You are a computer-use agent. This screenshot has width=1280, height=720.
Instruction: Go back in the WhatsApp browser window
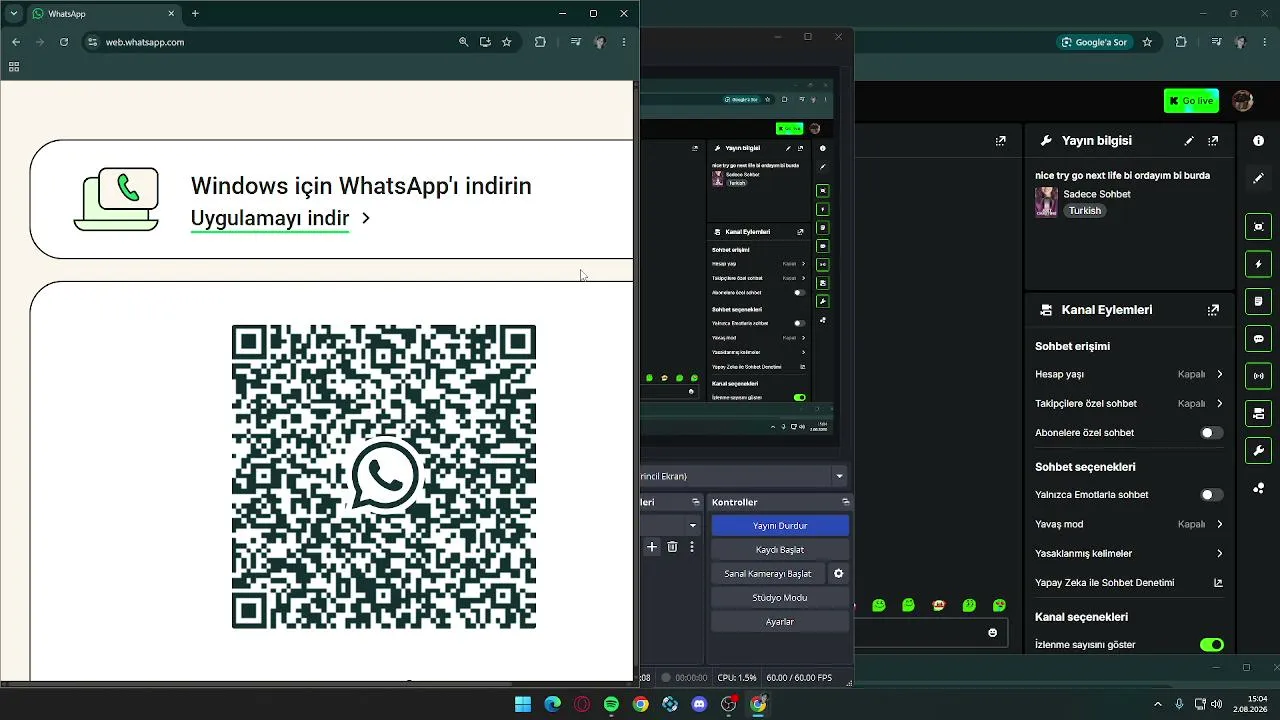point(16,42)
